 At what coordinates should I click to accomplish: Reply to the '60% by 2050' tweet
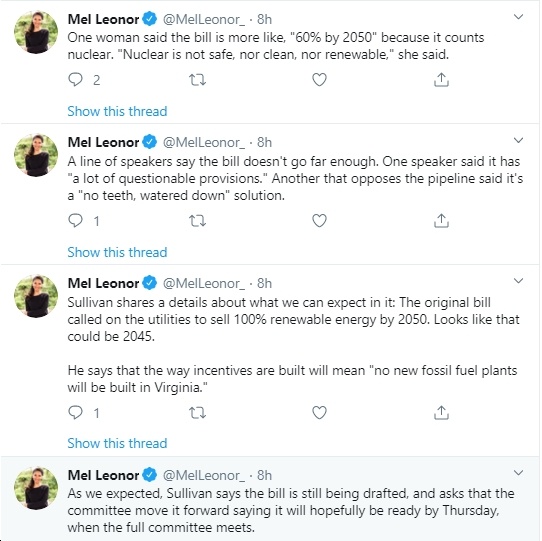(x=75, y=80)
